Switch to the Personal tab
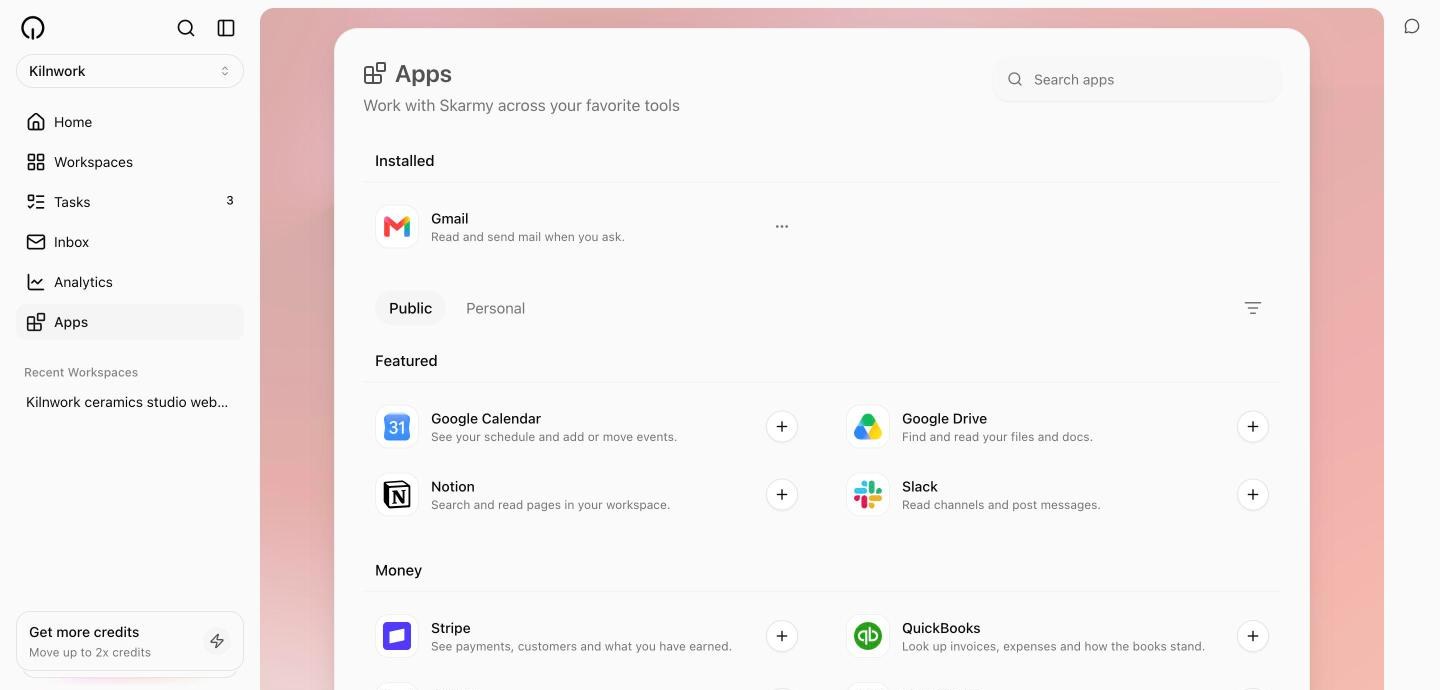The width and height of the screenshot is (1440, 690). pos(495,308)
